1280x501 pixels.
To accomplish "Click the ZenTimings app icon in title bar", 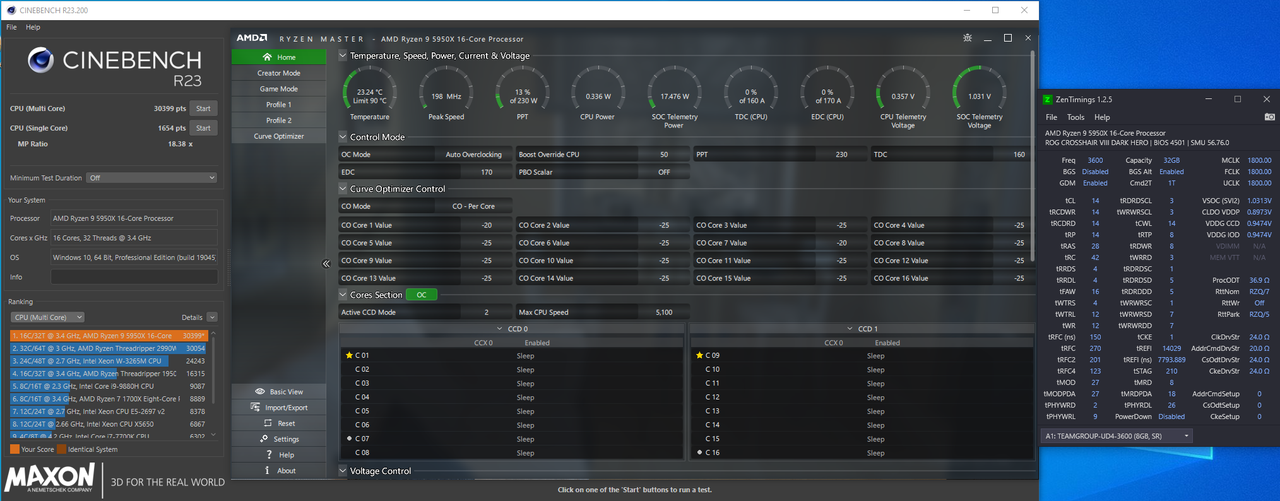I will [1048, 99].
